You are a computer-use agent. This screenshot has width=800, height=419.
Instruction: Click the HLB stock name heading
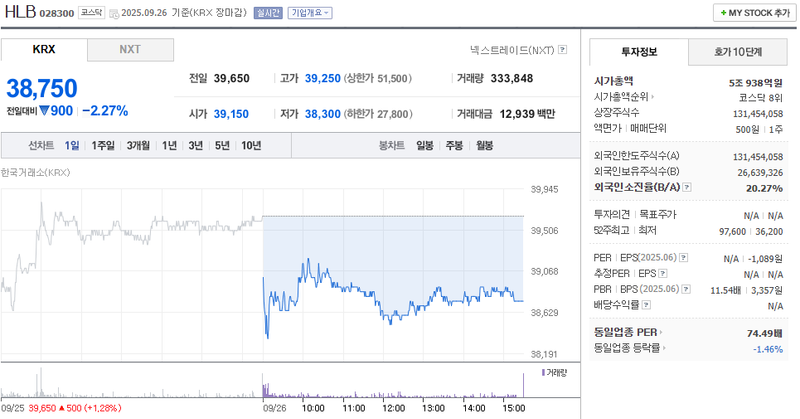click(x=20, y=12)
